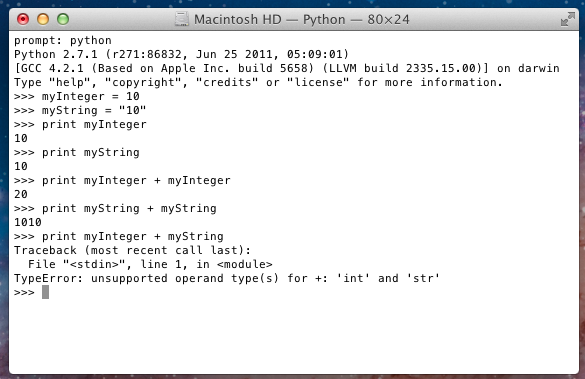Click the fullscreen arrows icon in title bar
The width and height of the screenshot is (585, 379).
pos(567,19)
